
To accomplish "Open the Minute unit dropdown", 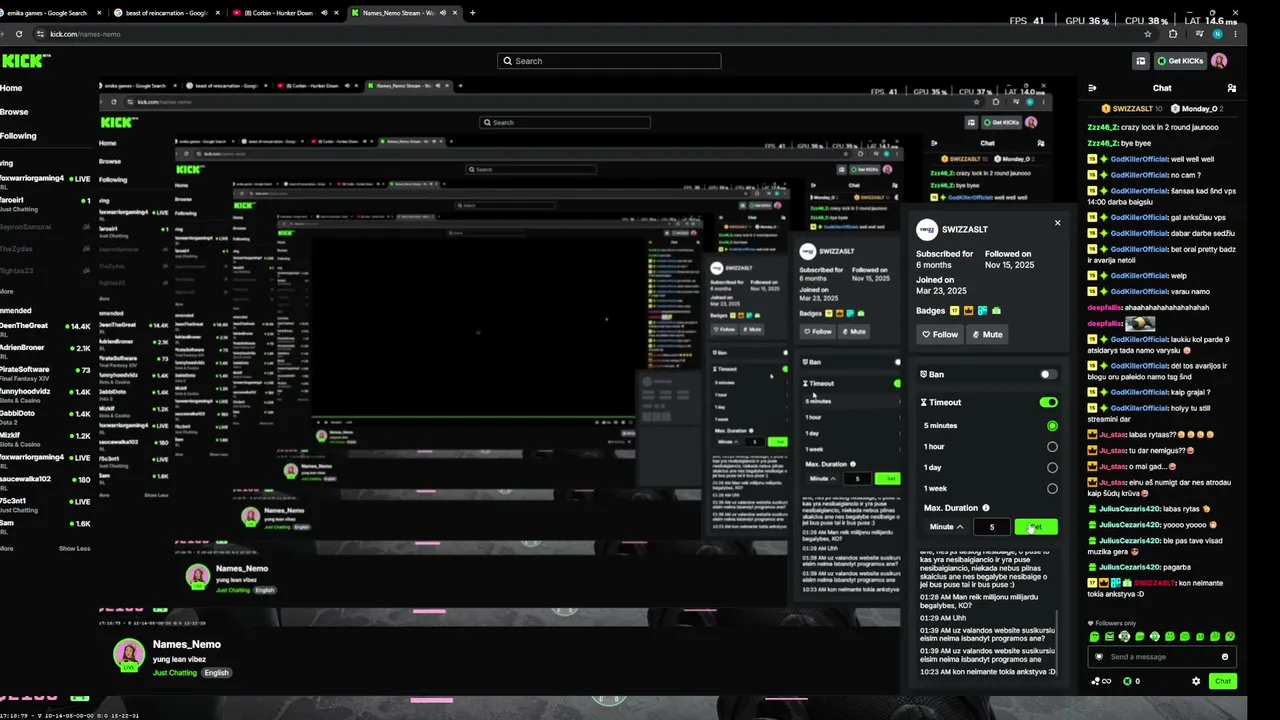I will point(946,527).
